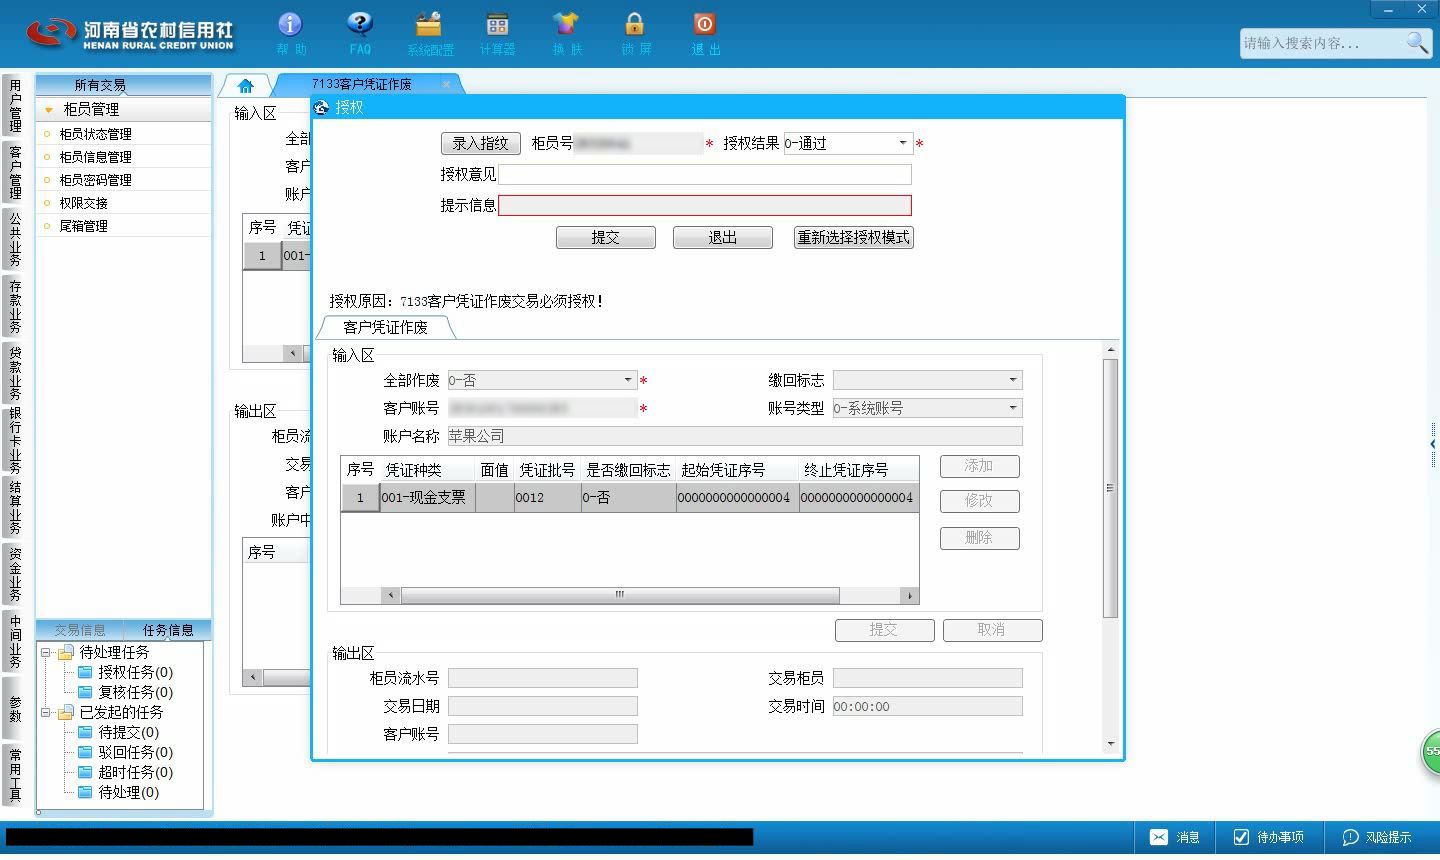Viewport: 1440px width, 860px height.
Task: Open the 贷款业务 side tab
Action: click(15, 372)
